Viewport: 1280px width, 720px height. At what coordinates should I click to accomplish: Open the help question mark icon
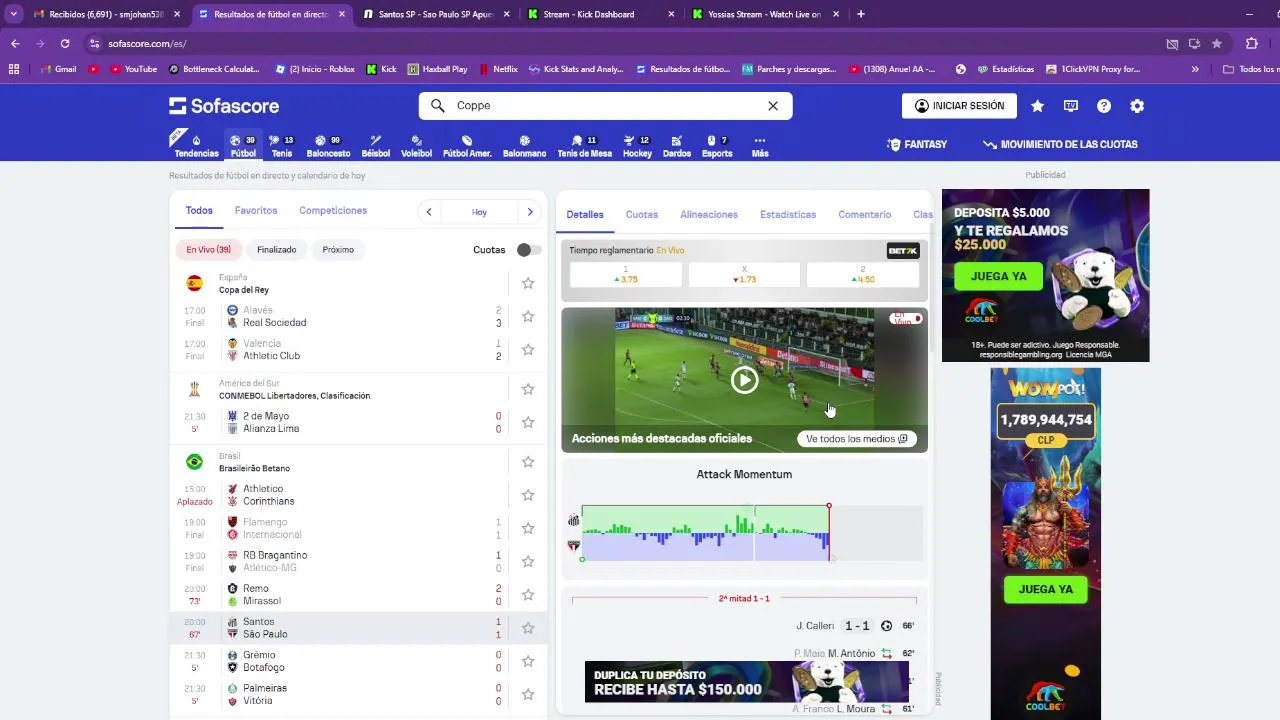1104,106
